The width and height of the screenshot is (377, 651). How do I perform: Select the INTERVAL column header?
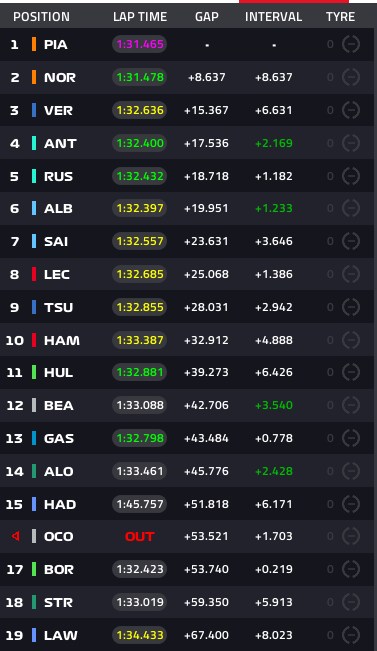[273, 17]
